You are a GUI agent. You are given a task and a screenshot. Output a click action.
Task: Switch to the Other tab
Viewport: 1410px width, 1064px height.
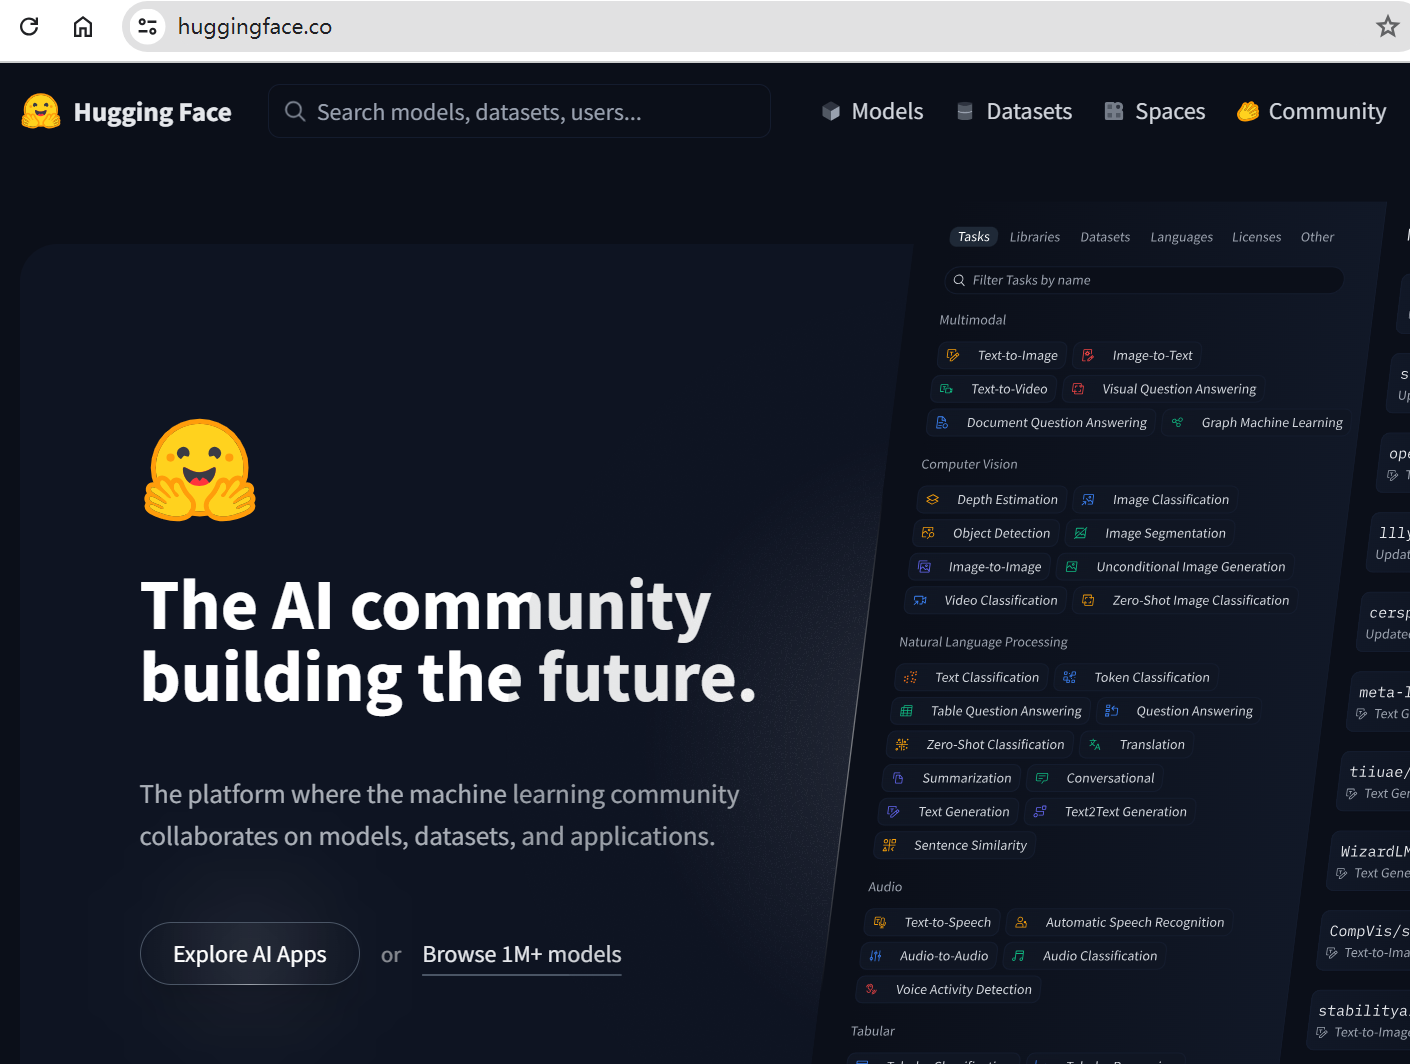pyautogui.click(x=1317, y=237)
